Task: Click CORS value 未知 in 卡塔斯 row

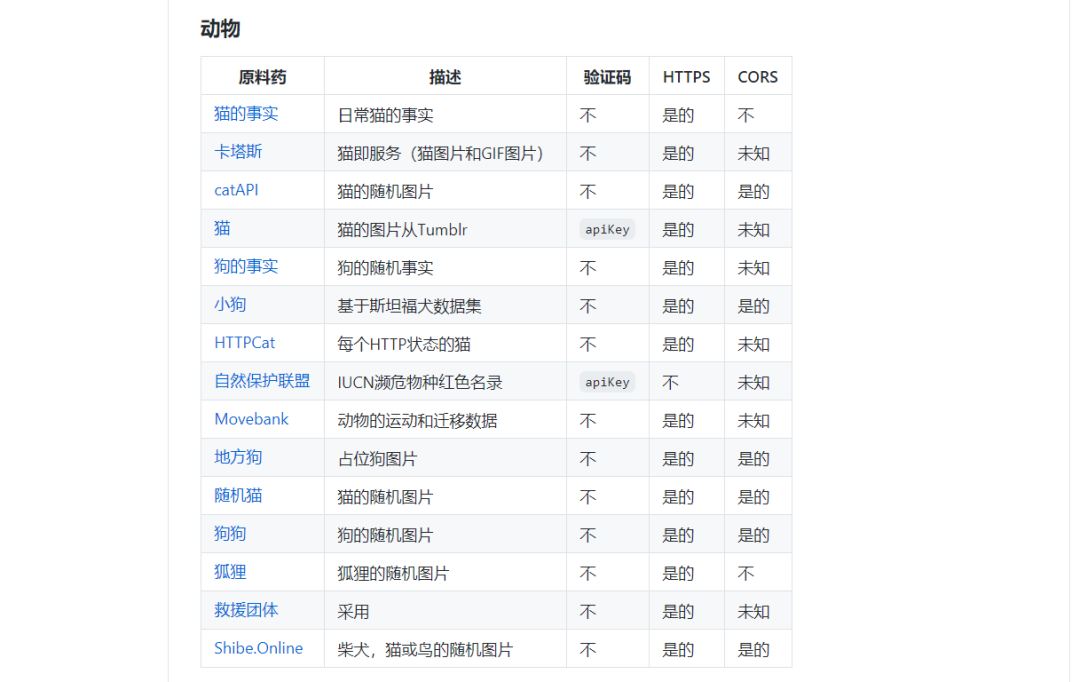Action: [x=754, y=154]
